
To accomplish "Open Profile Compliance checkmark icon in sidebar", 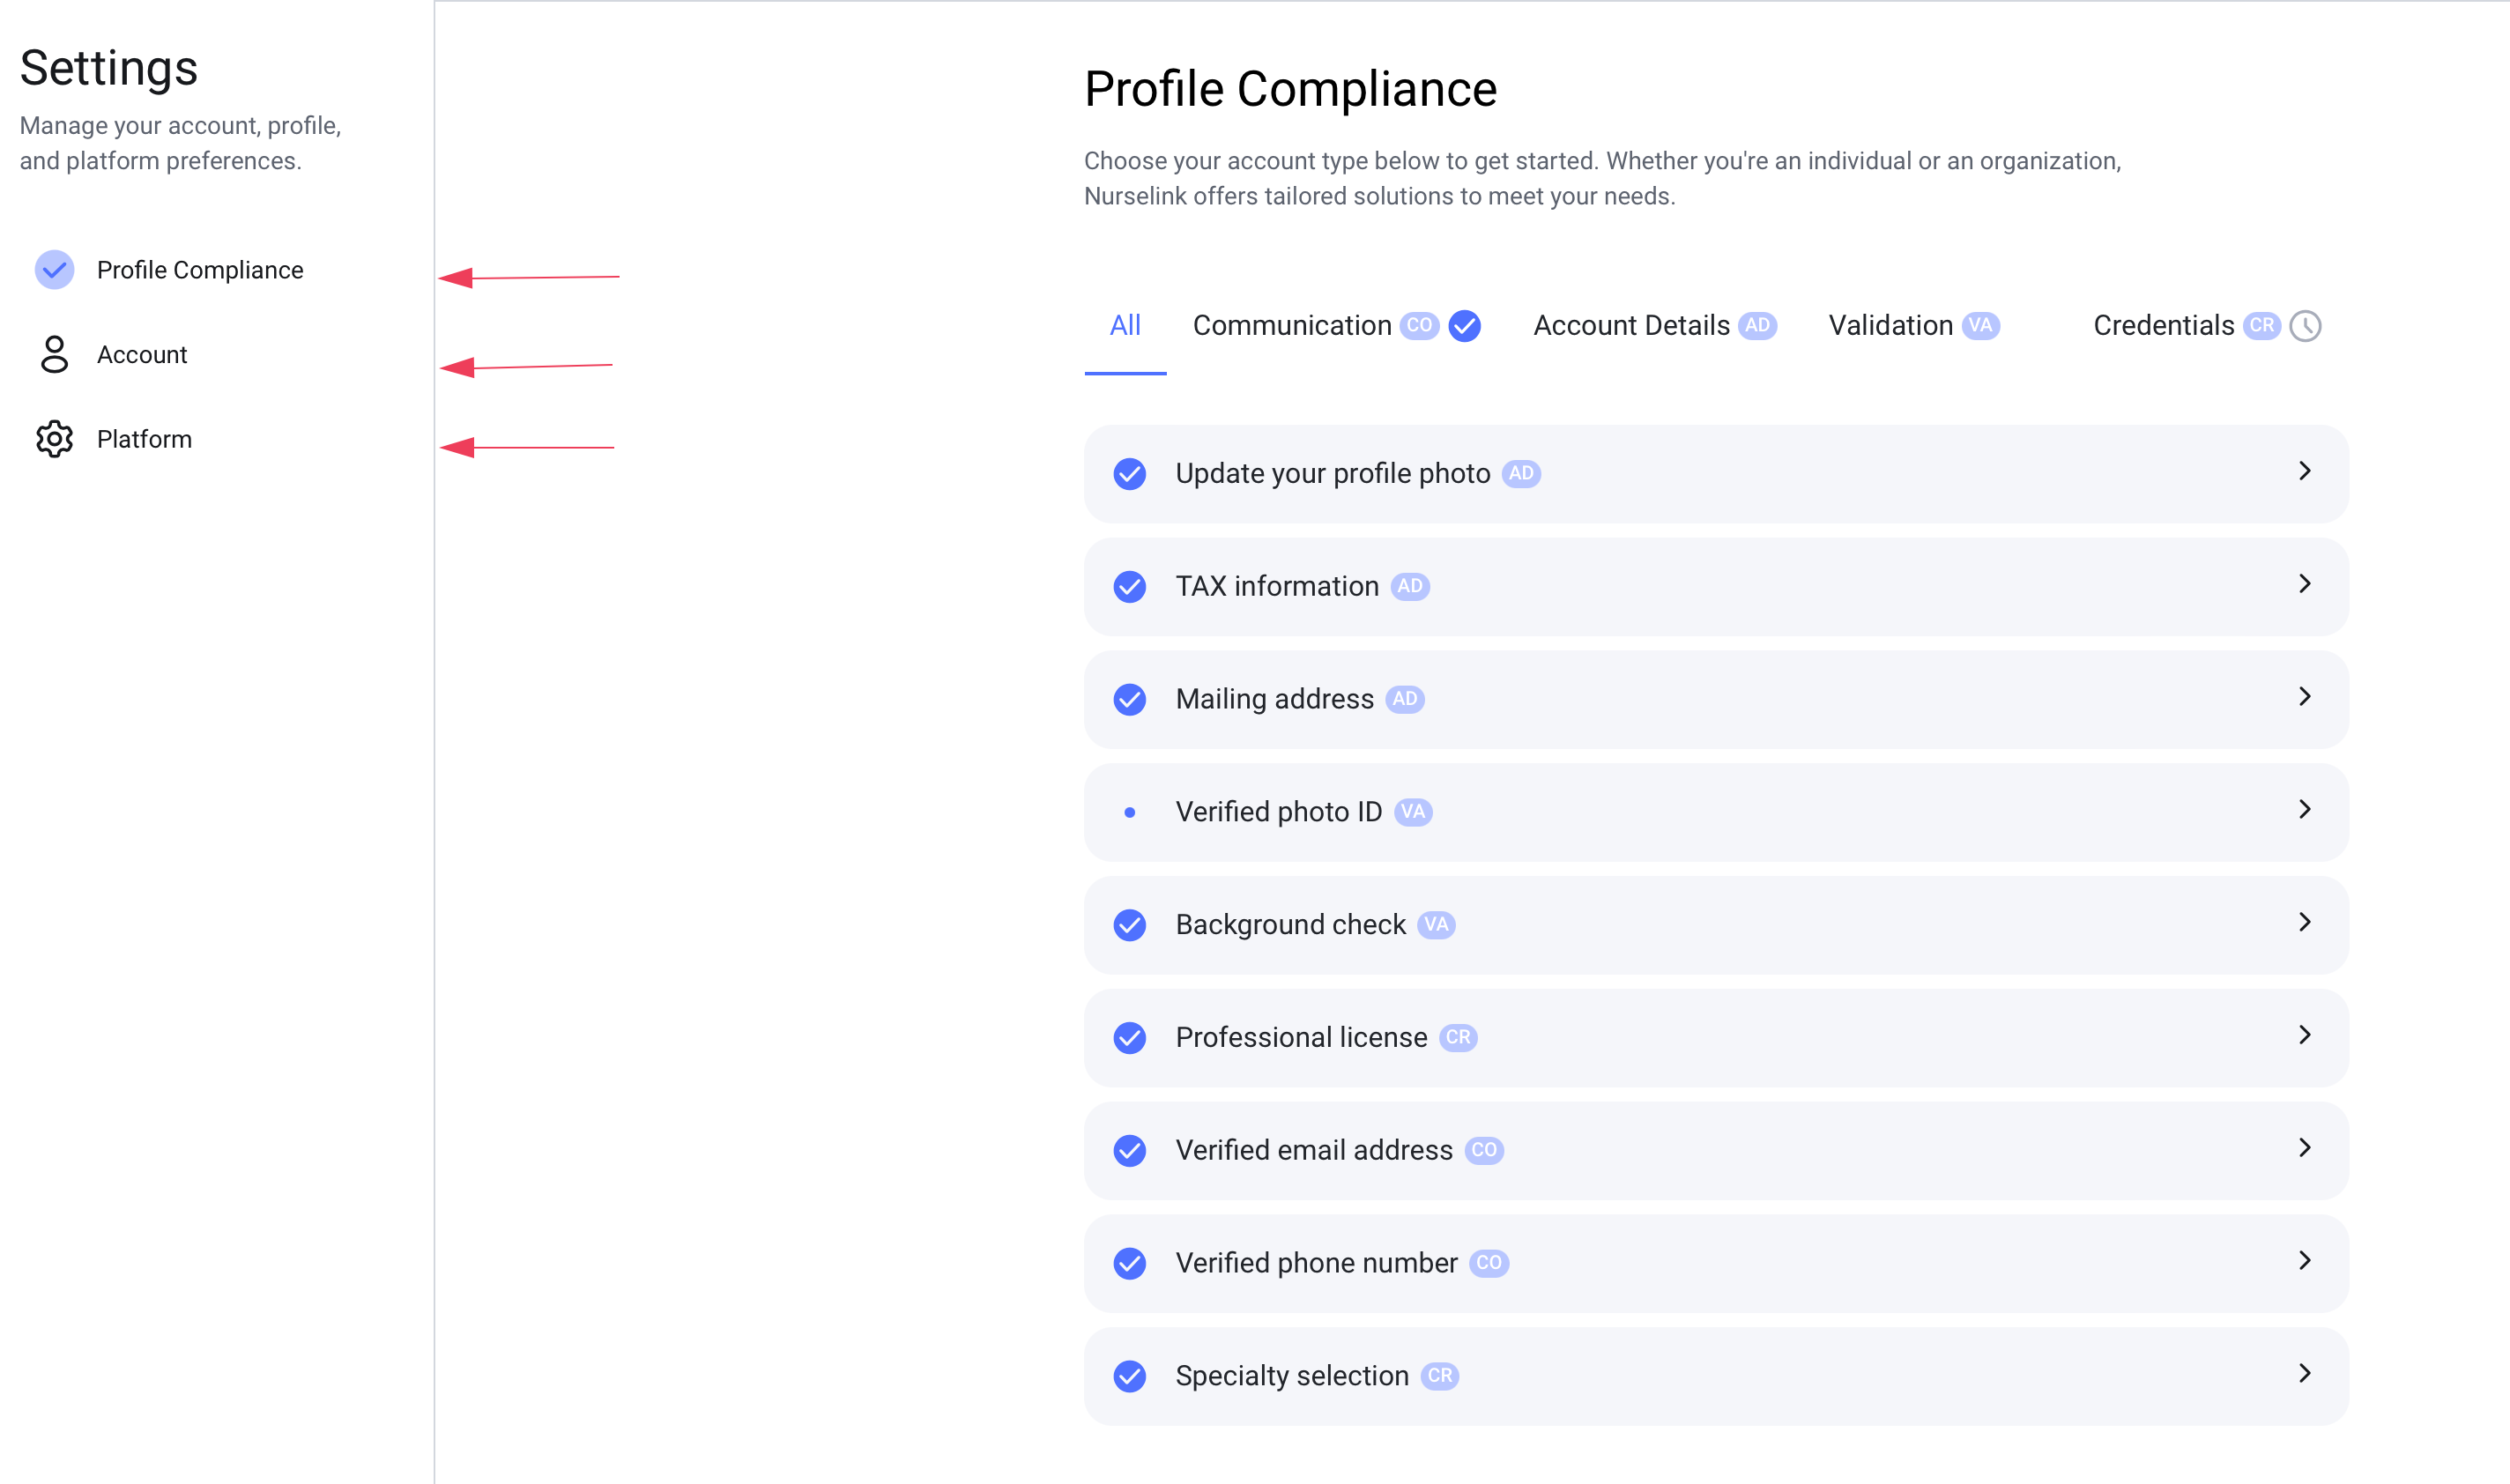I will point(54,270).
